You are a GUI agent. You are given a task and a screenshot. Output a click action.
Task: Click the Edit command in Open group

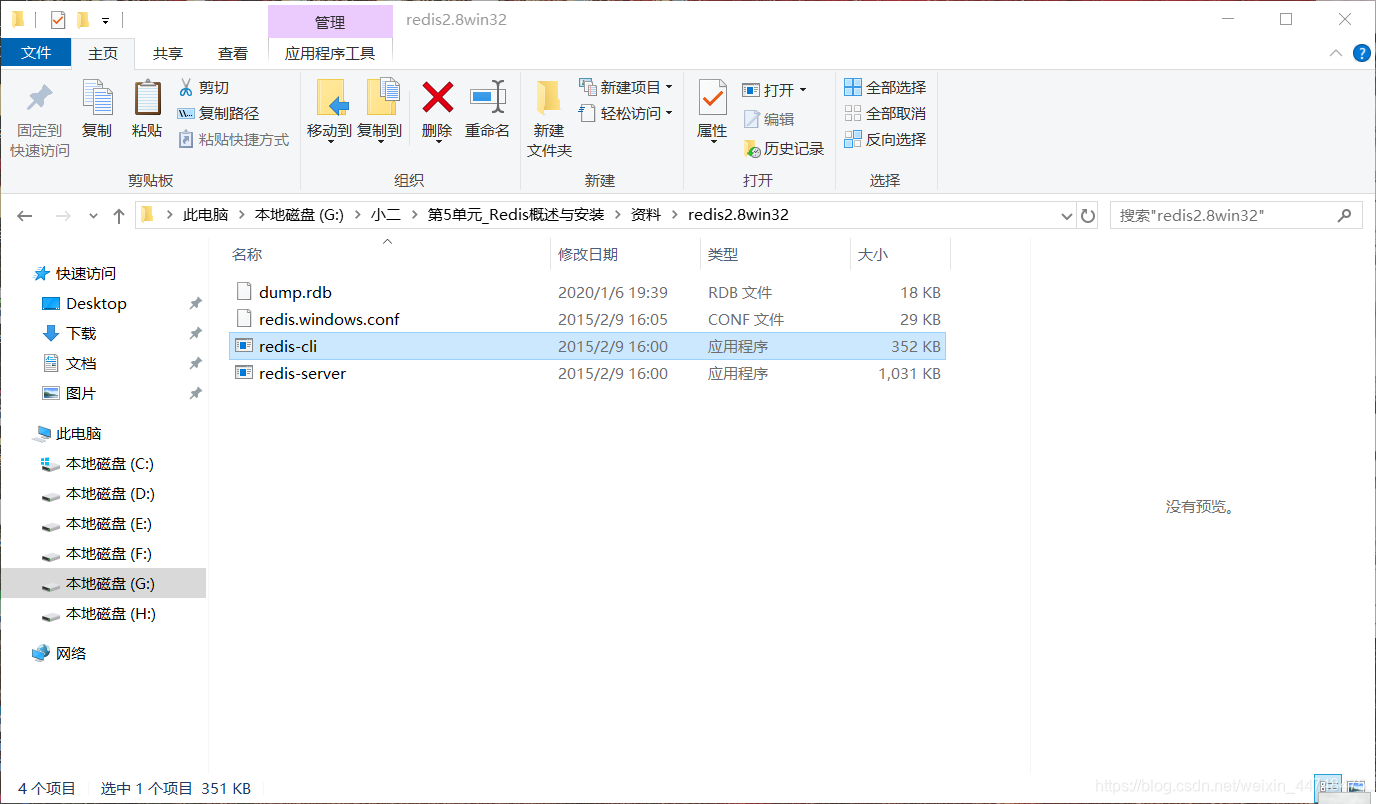click(768, 119)
